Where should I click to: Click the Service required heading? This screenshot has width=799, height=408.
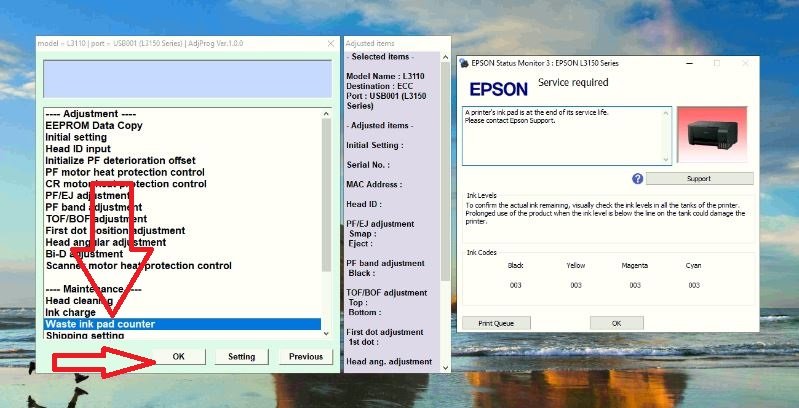tap(573, 83)
